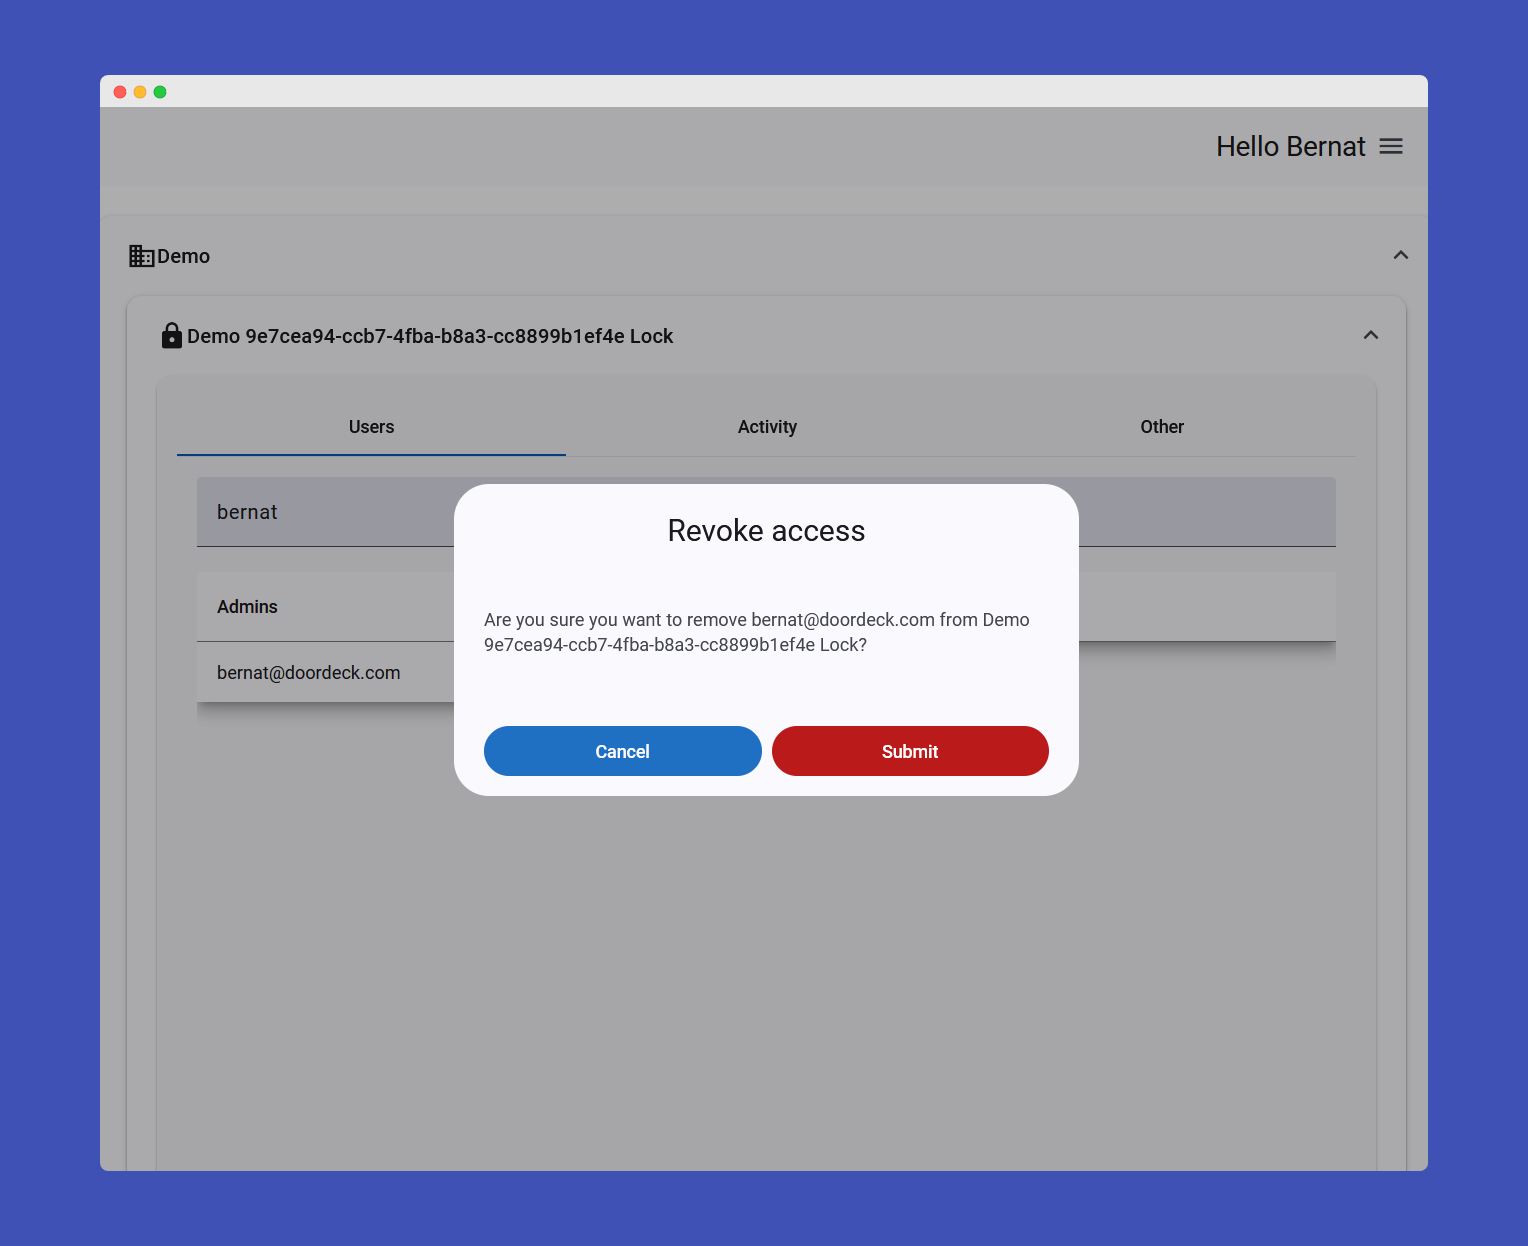Open the Other tab
Screen dimensions: 1528x1246
(1161, 427)
